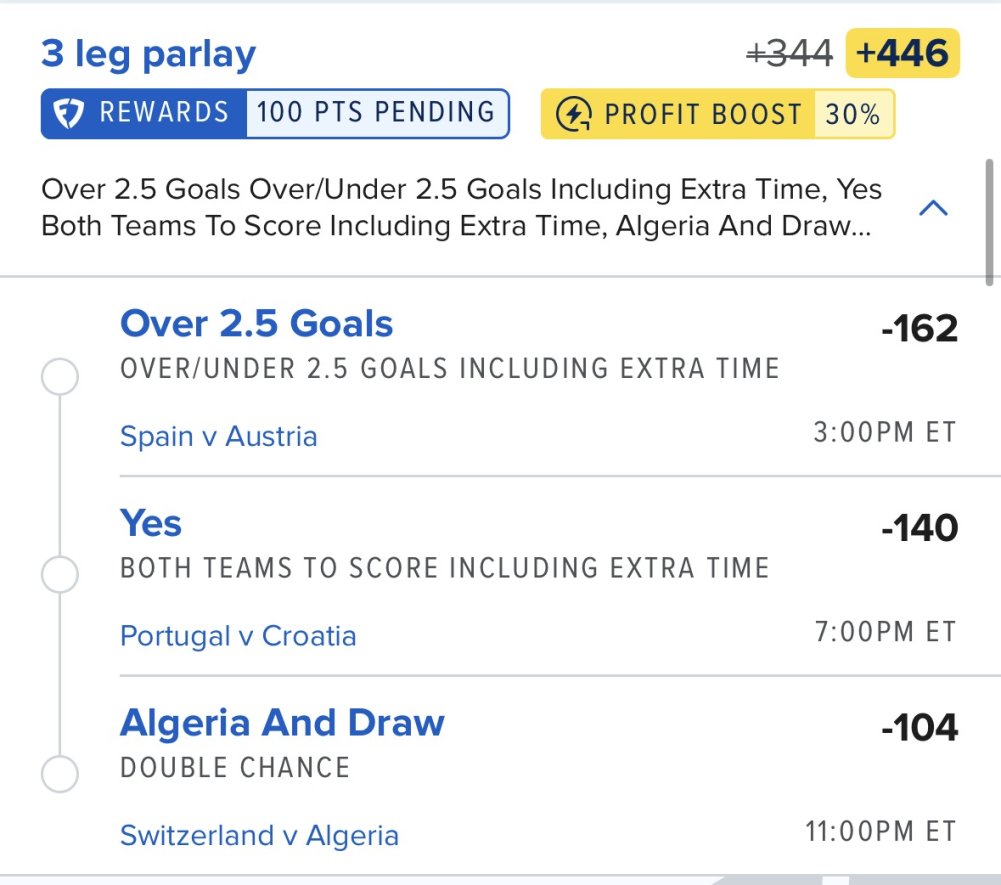Click the struck-through +344 original odds
Viewport: 1001px width, 885px height.
point(790,53)
